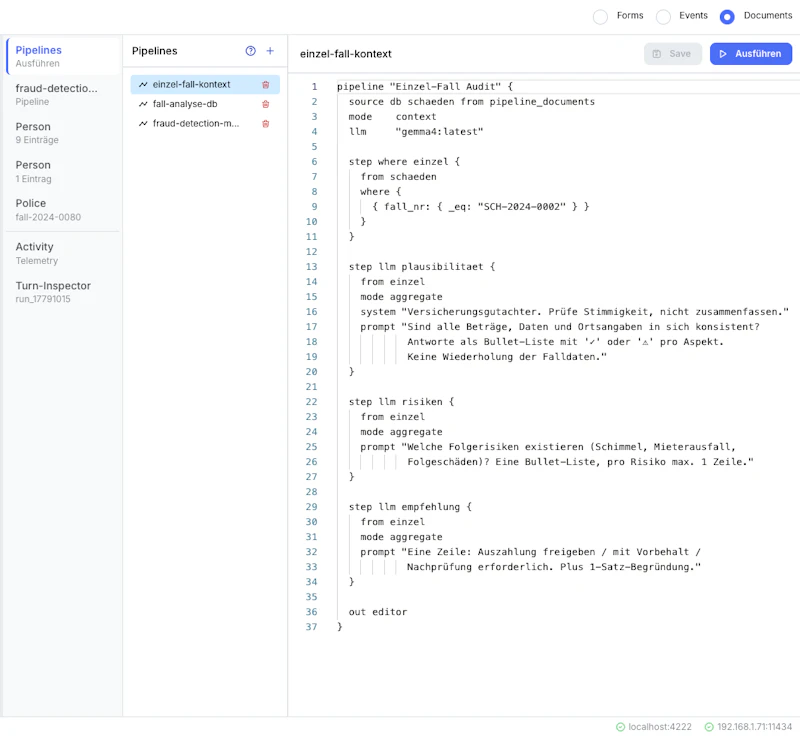Open the Turn-Inspector run sidebar entry

[x=63, y=292]
